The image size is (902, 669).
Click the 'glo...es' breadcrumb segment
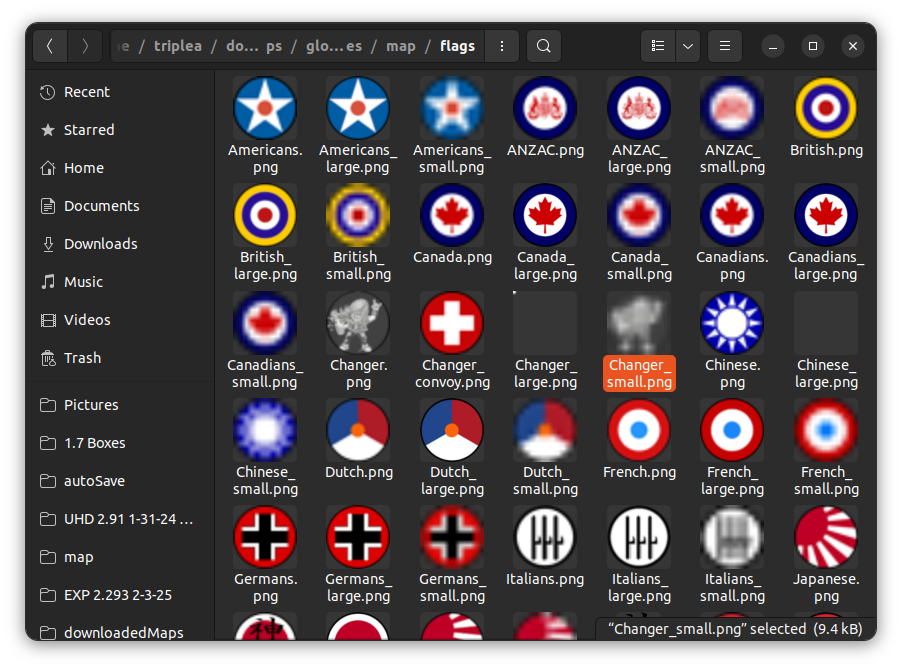(334, 46)
